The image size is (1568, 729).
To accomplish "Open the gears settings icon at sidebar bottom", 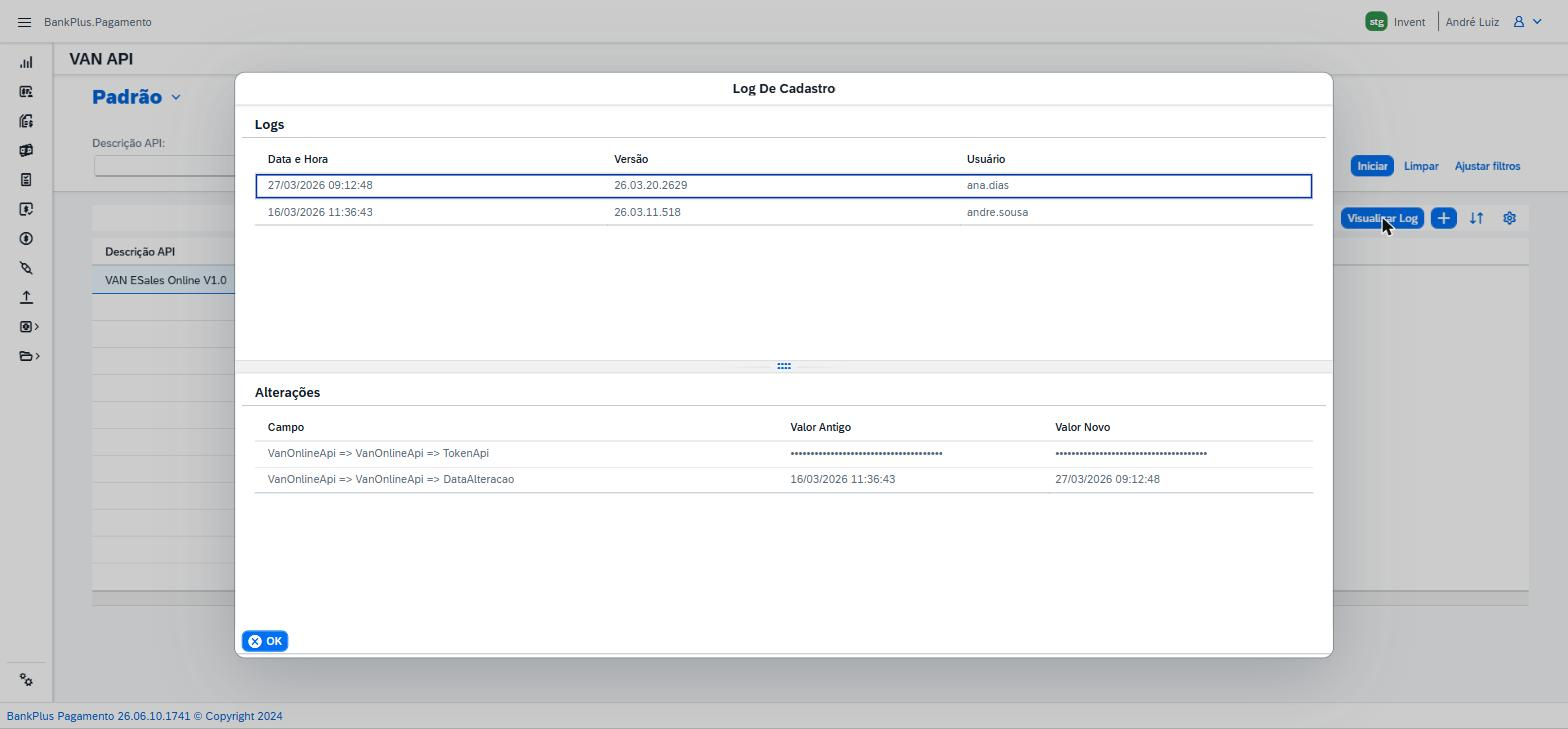I will (x=26, y=680).
